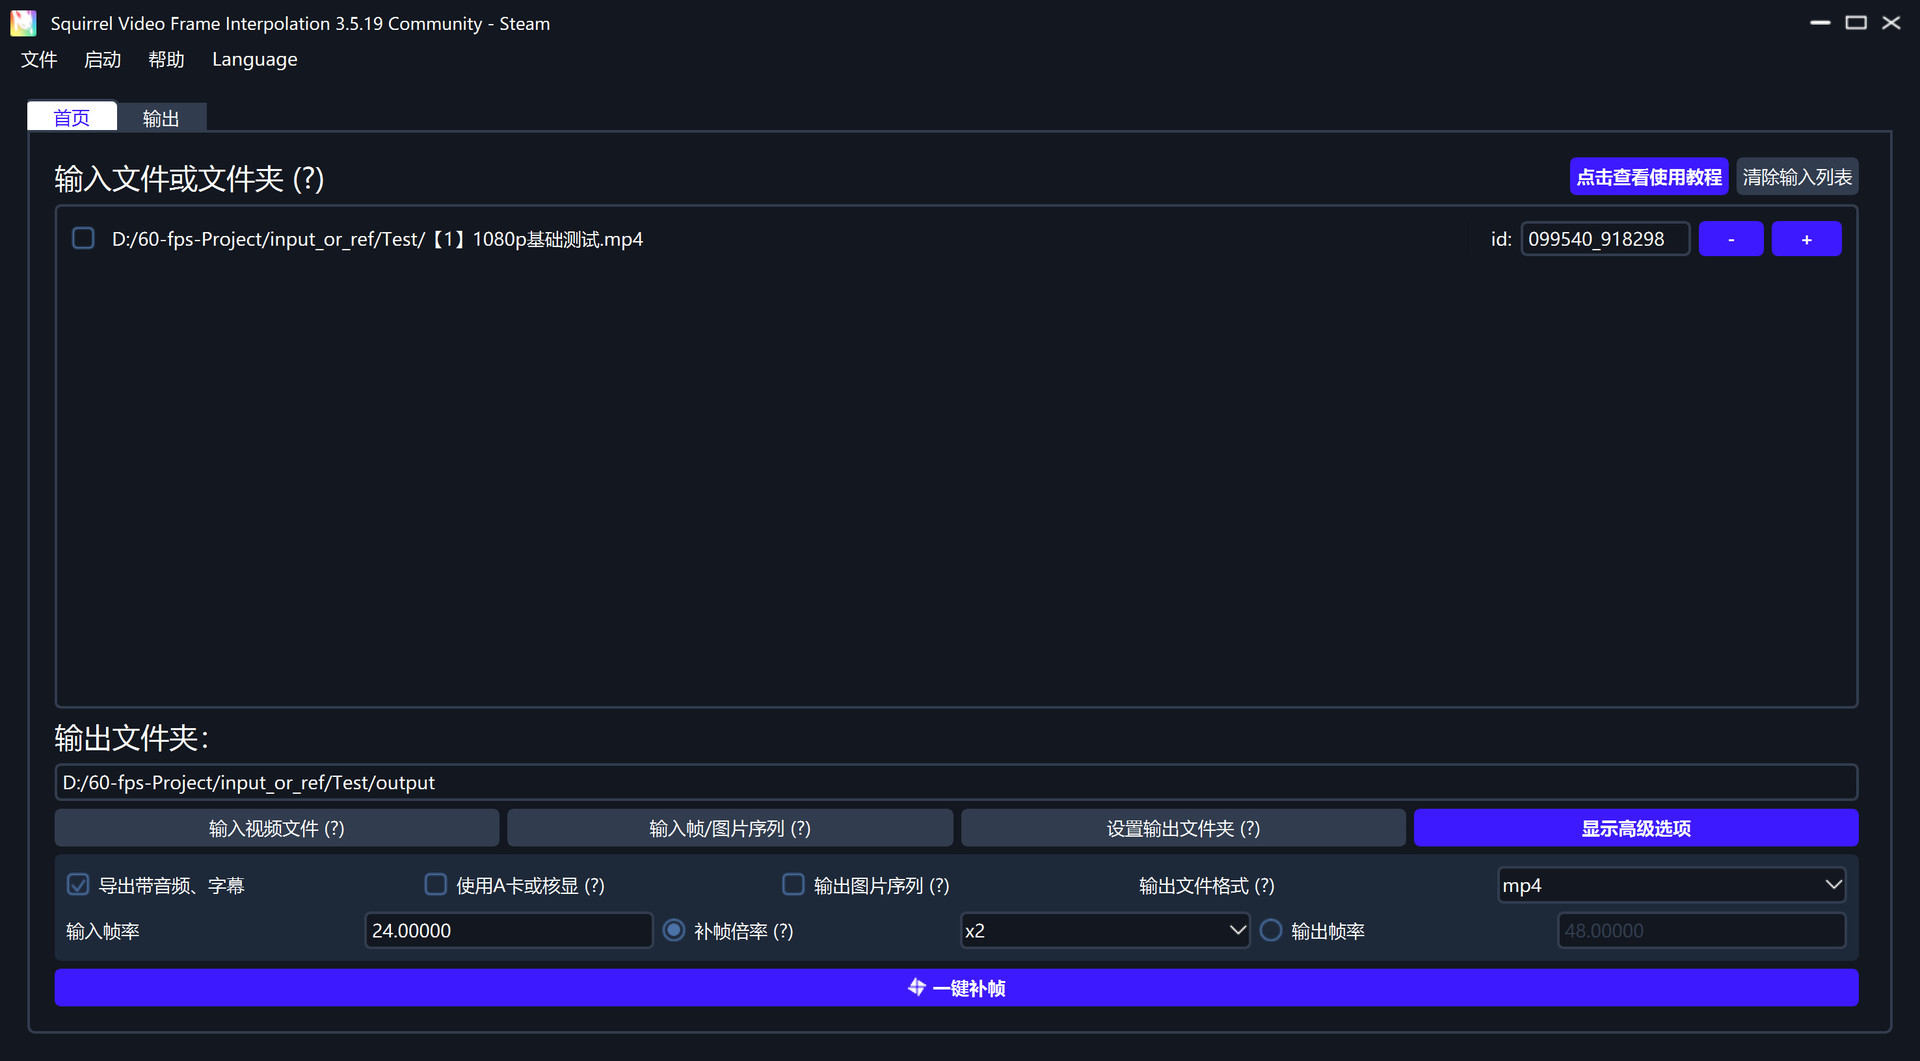This screenshot has height=1061, width=1920.
Task: Open the interpolation multiplier dropdown showing x2
Action: tap(1104, 930)
